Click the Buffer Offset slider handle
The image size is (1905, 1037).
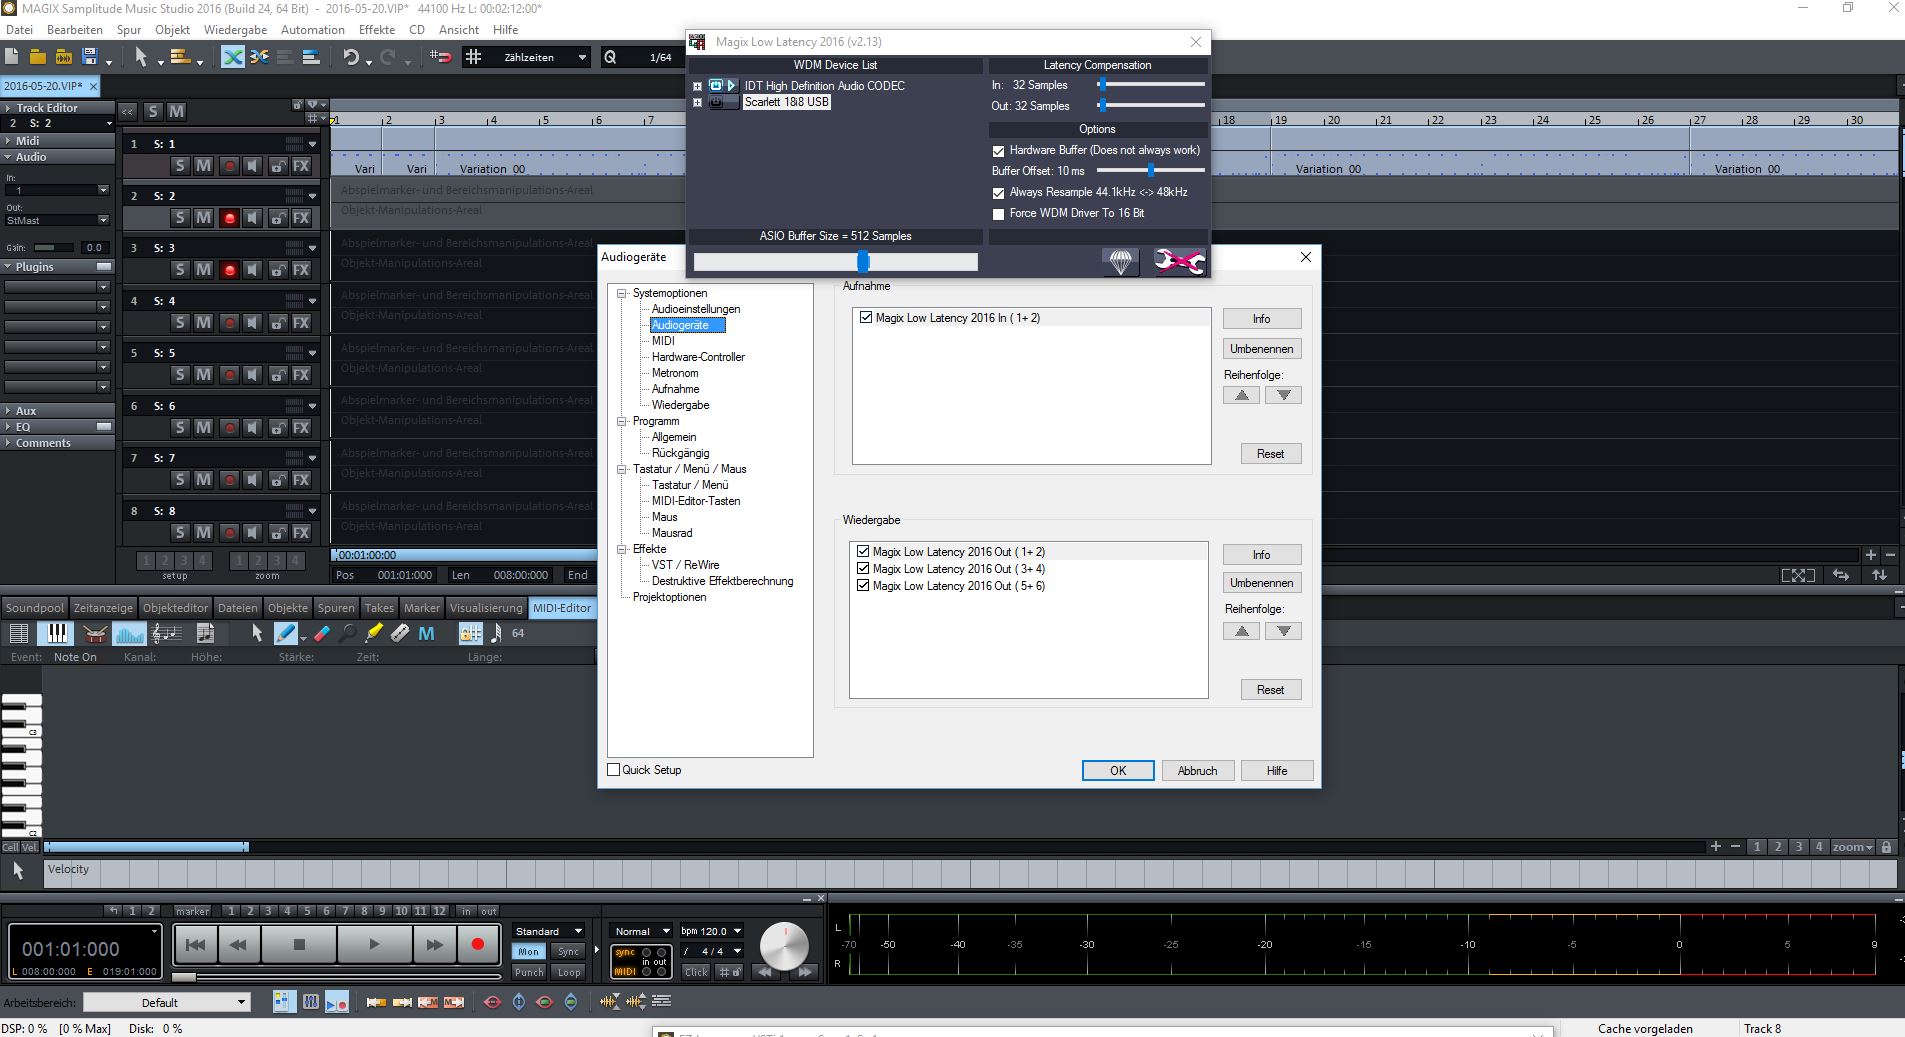coord(1151,171)
